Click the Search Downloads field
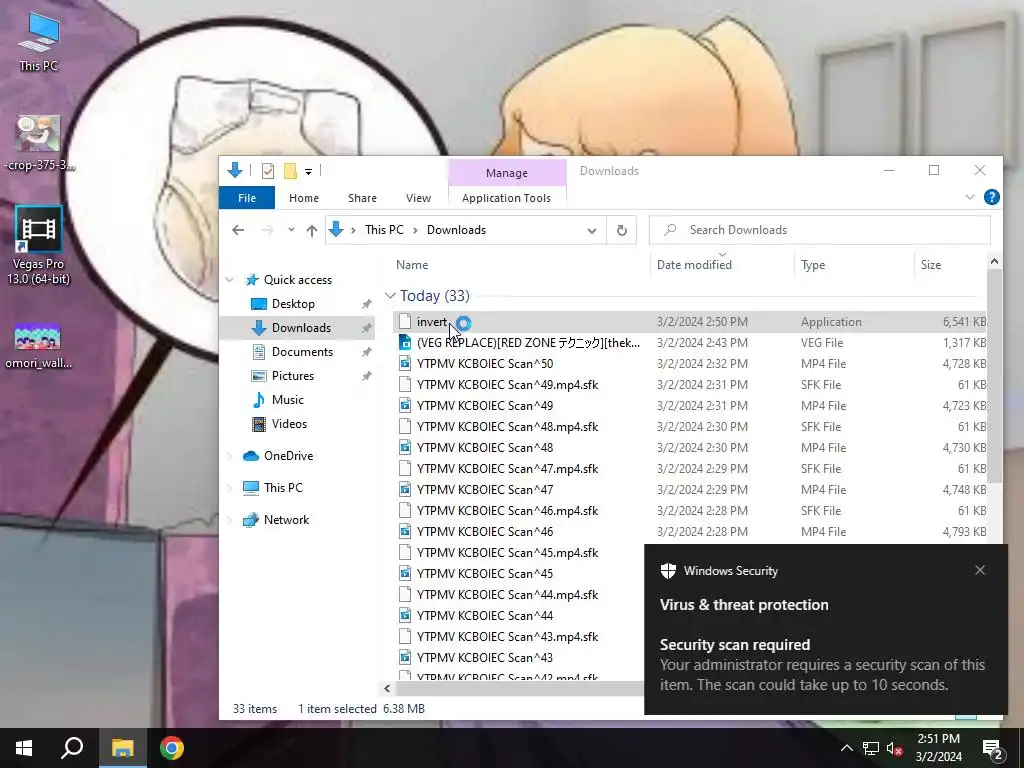1024x768 pixels. click(x=820, y=230)
